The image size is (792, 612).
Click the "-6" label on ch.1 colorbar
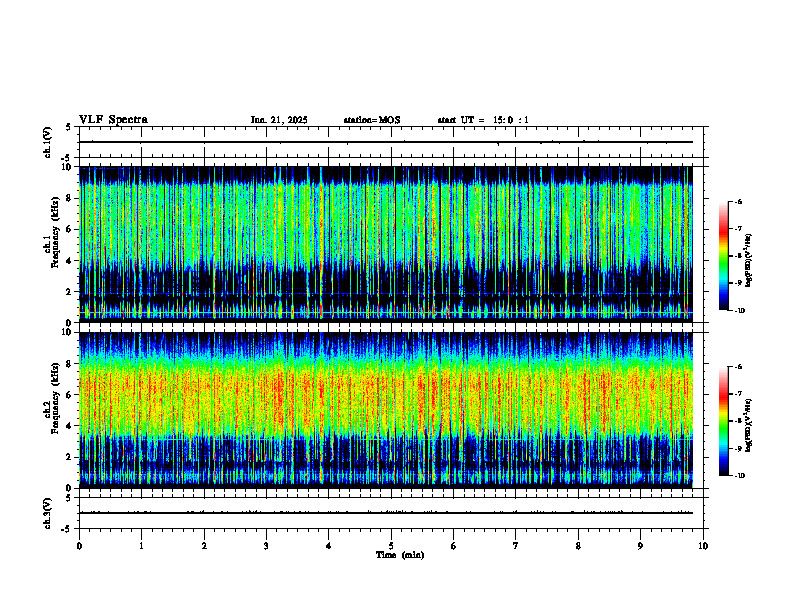pos(738,201)
